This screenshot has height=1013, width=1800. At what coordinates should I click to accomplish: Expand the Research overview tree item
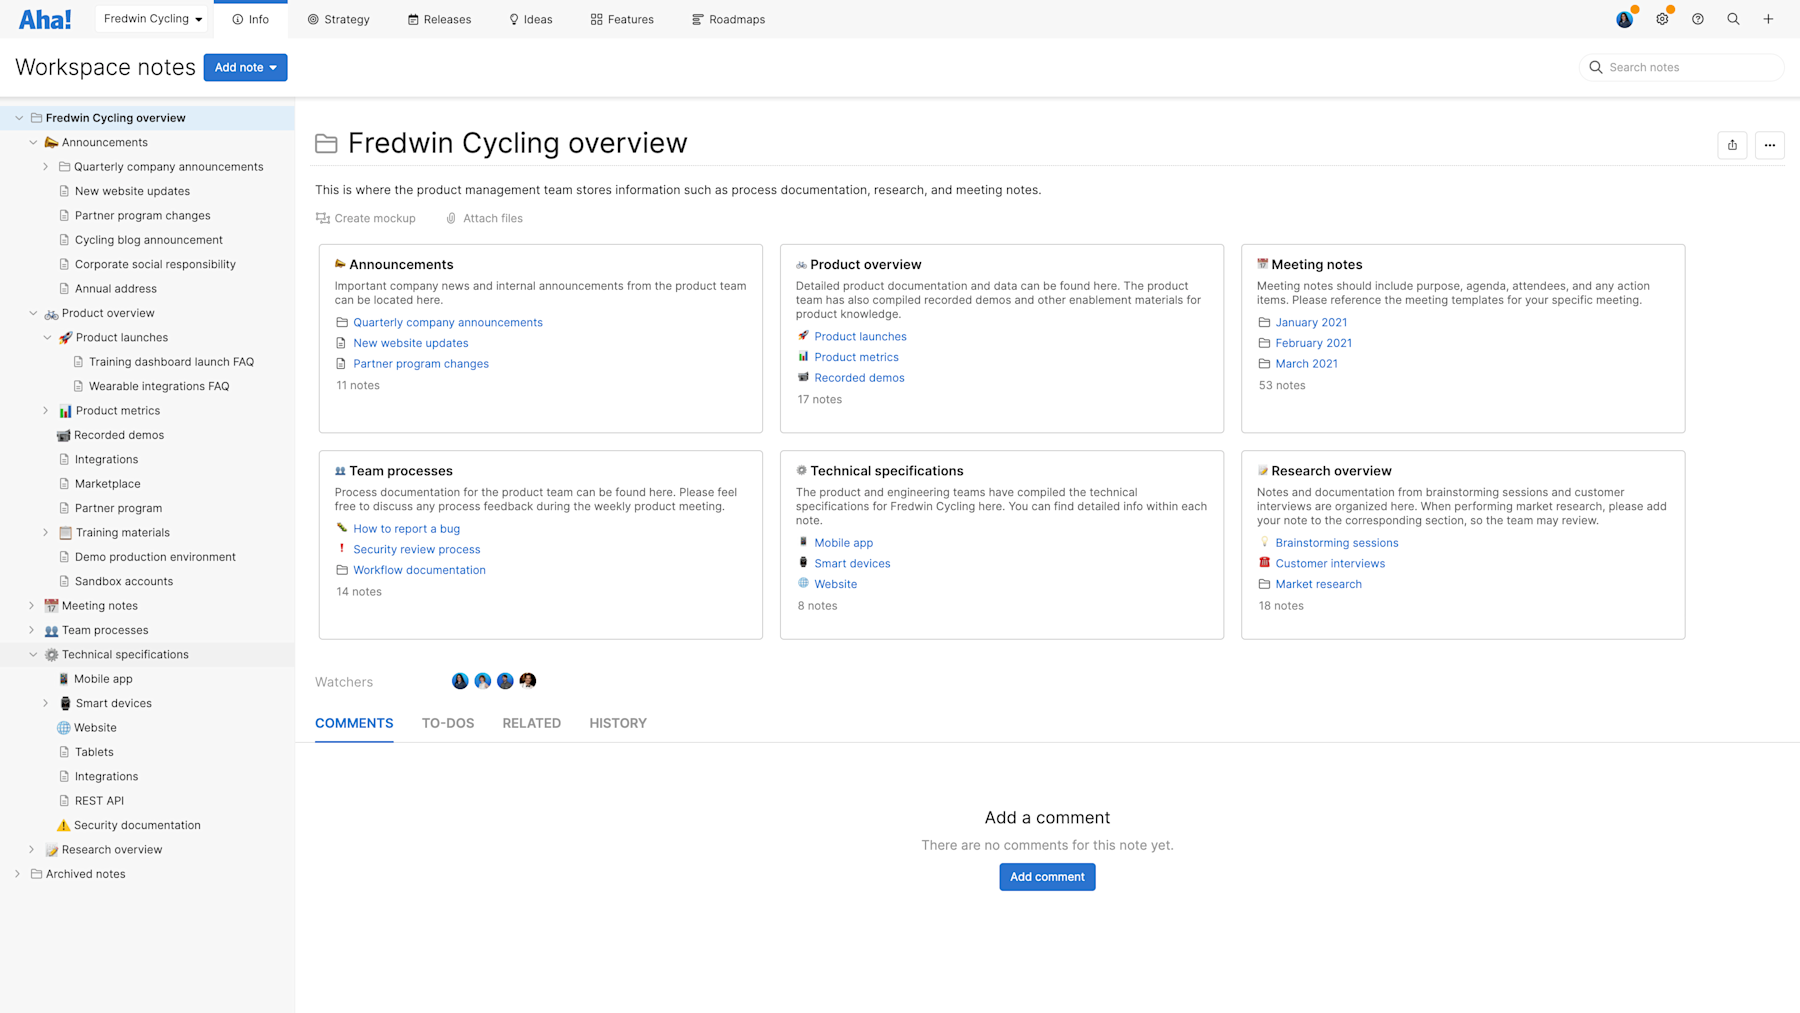click(x=31, y=849)
